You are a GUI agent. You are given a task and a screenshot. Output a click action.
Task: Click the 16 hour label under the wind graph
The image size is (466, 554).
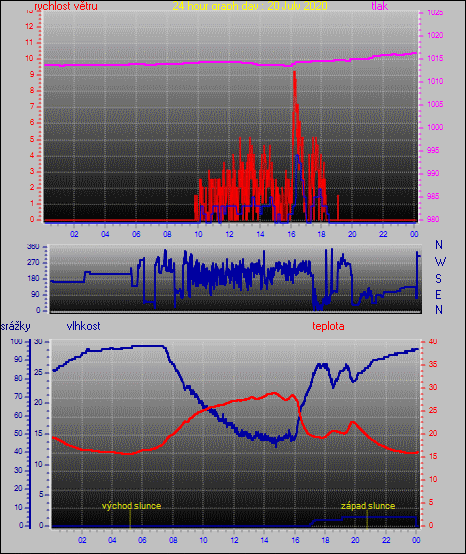[x=291, y=234]
